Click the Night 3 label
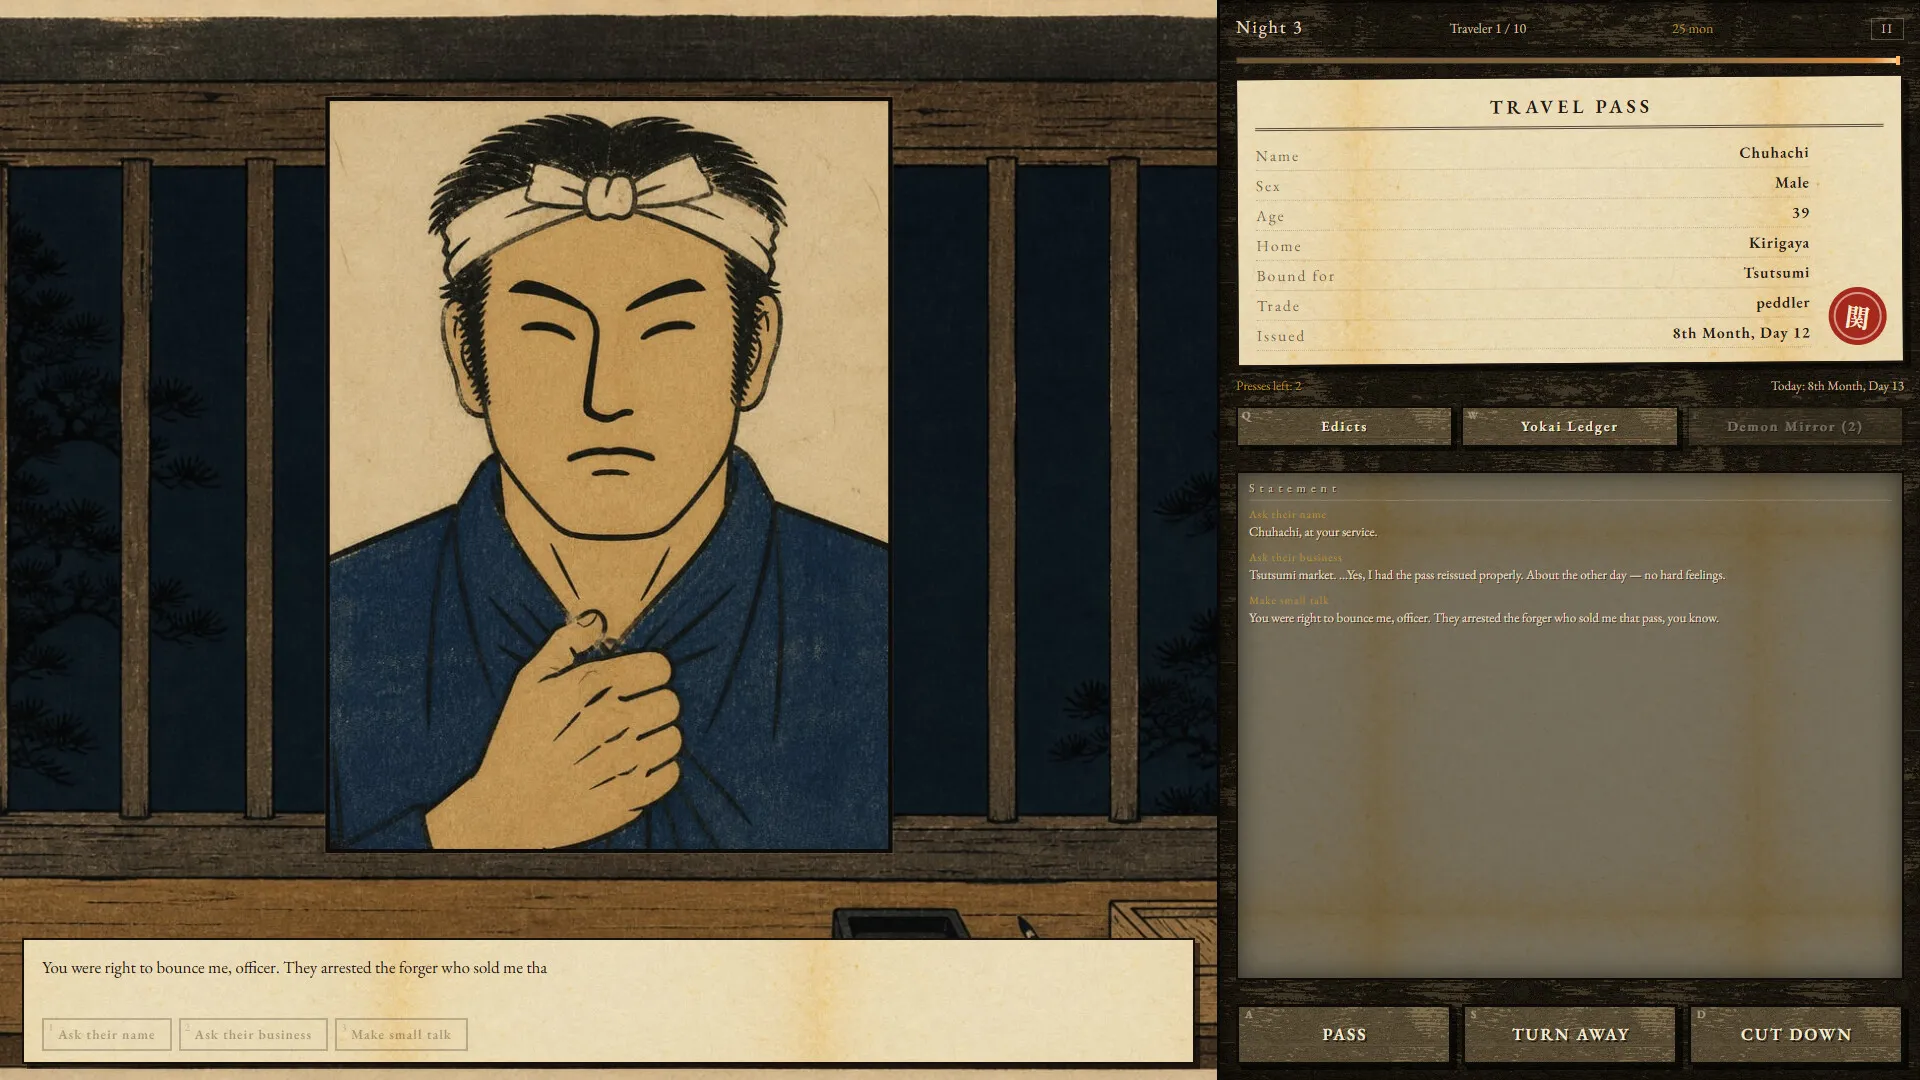Viewport: 1920px width, 1080px height. point(1269,28)
